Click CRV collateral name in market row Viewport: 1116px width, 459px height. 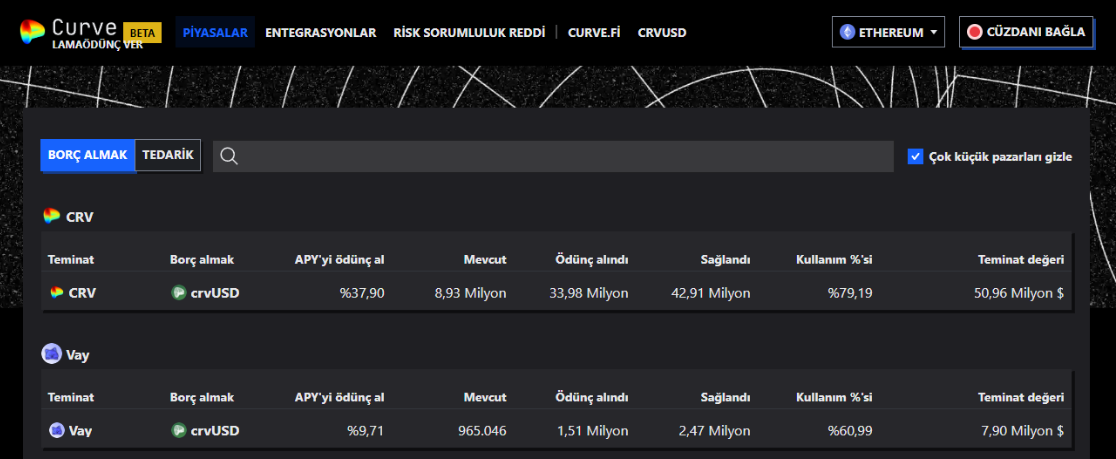pyautogui.click(x=82, y=292)
